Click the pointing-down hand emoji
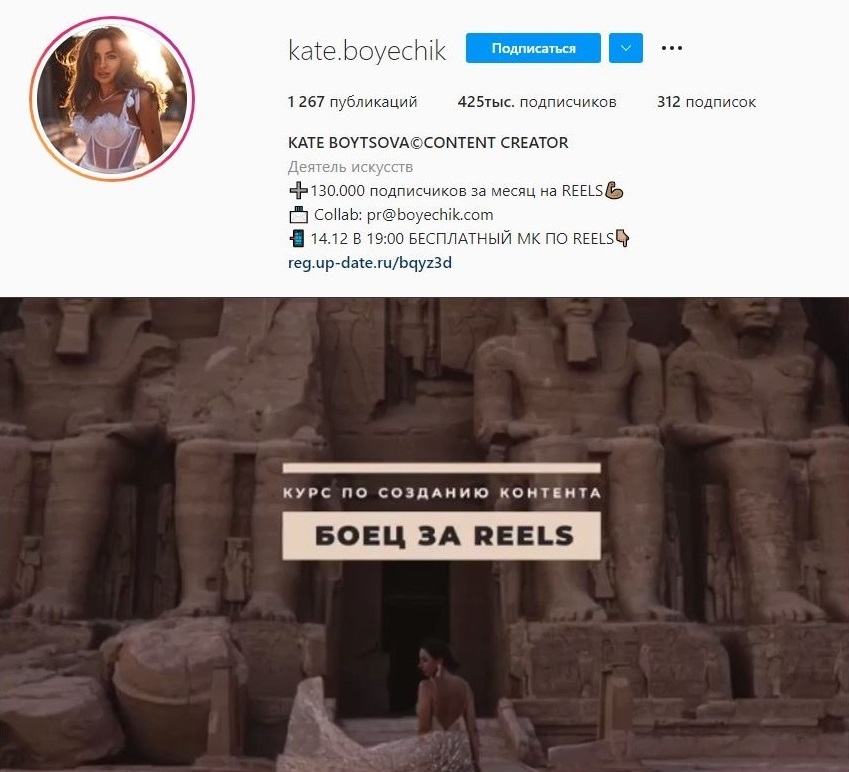This screenshot has width=849, height=772. 623,238
